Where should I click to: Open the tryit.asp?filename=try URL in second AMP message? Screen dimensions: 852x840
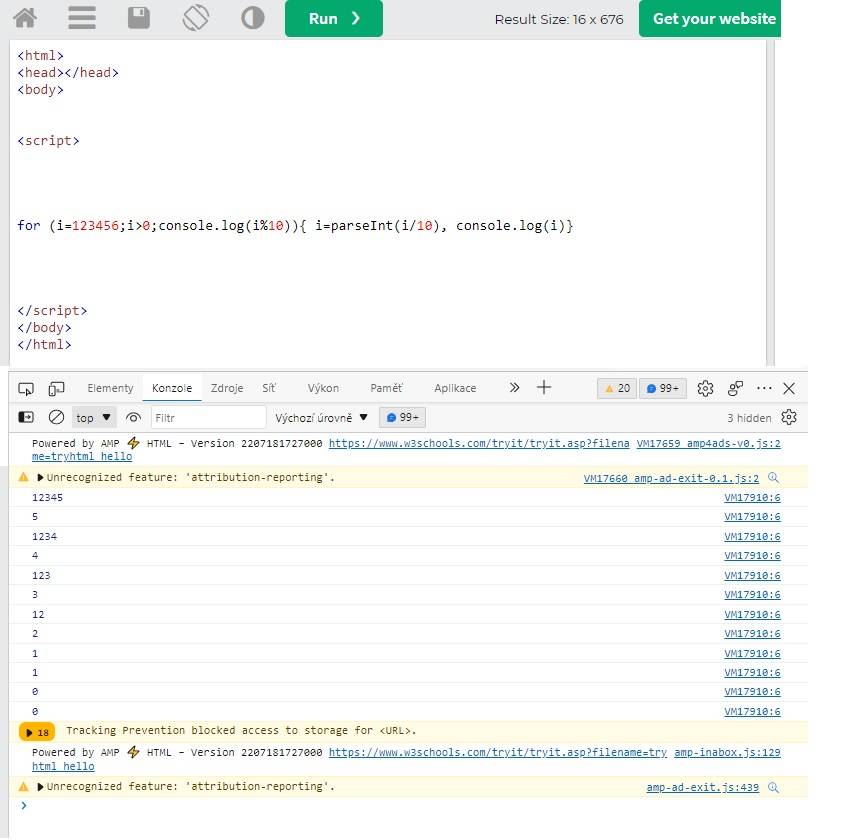(x=498, y=753)
